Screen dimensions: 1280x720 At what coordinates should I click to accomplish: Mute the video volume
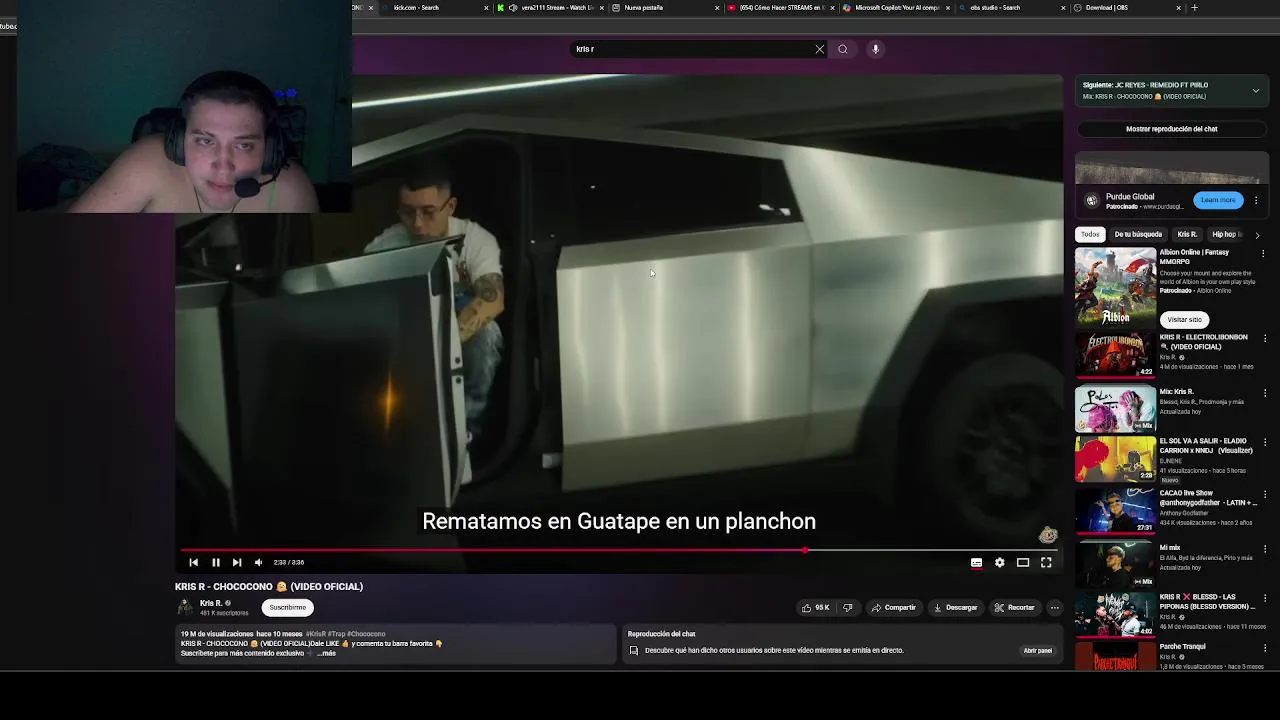258,562
